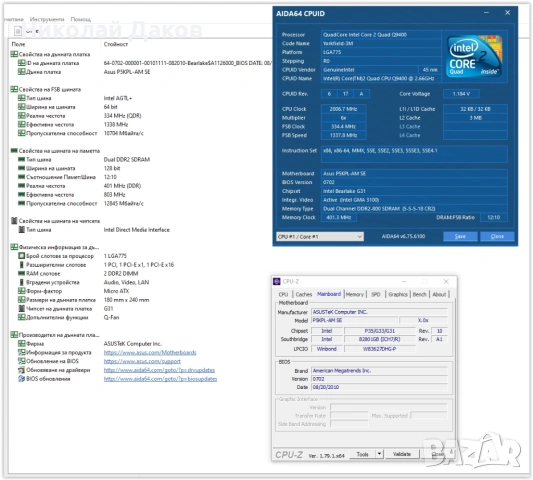The image size is (533, 480).
Task: Open the SPD tab in CPU-Z
Action: (376, 294)
